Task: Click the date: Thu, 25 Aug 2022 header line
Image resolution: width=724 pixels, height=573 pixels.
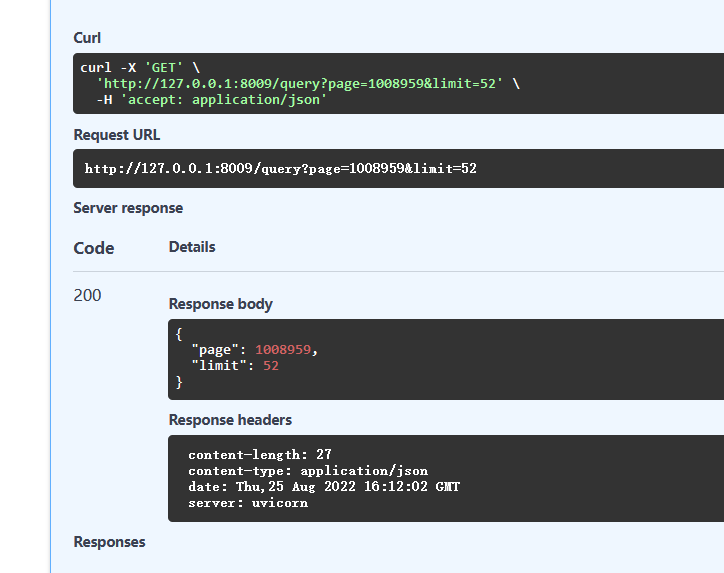Action: click(x=324, y=487)
